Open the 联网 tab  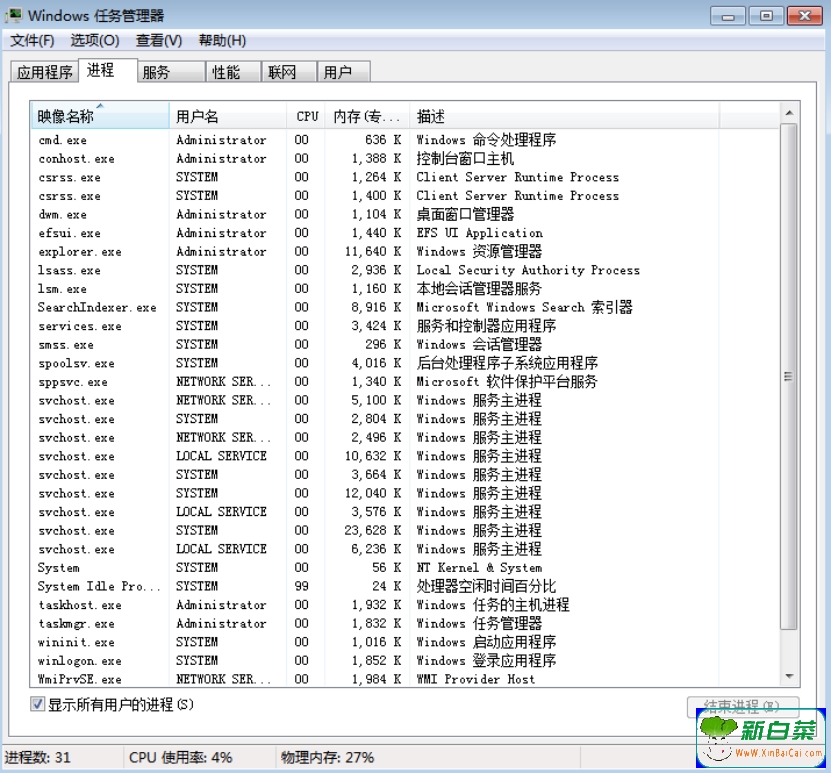[289, 72]
